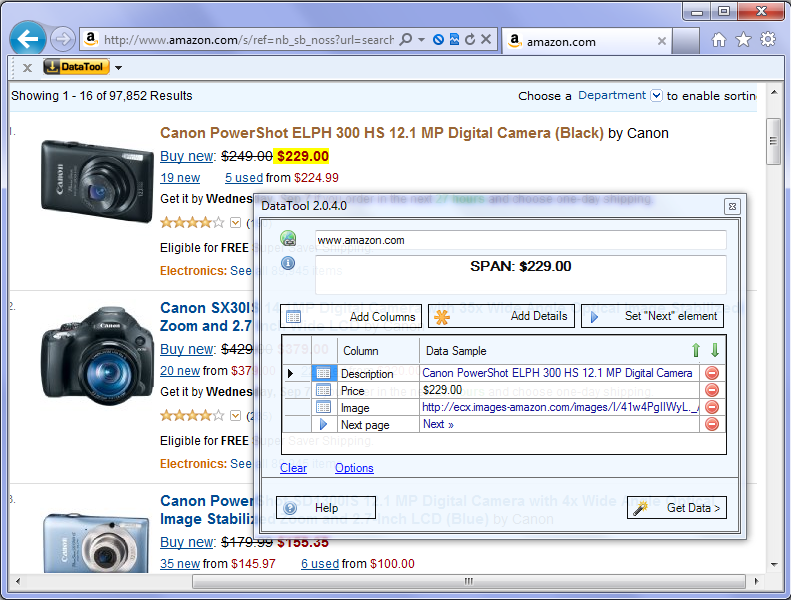This screenshot has height=600, width=791.
Task: Open the 35 new offers link
Action: 180,564
